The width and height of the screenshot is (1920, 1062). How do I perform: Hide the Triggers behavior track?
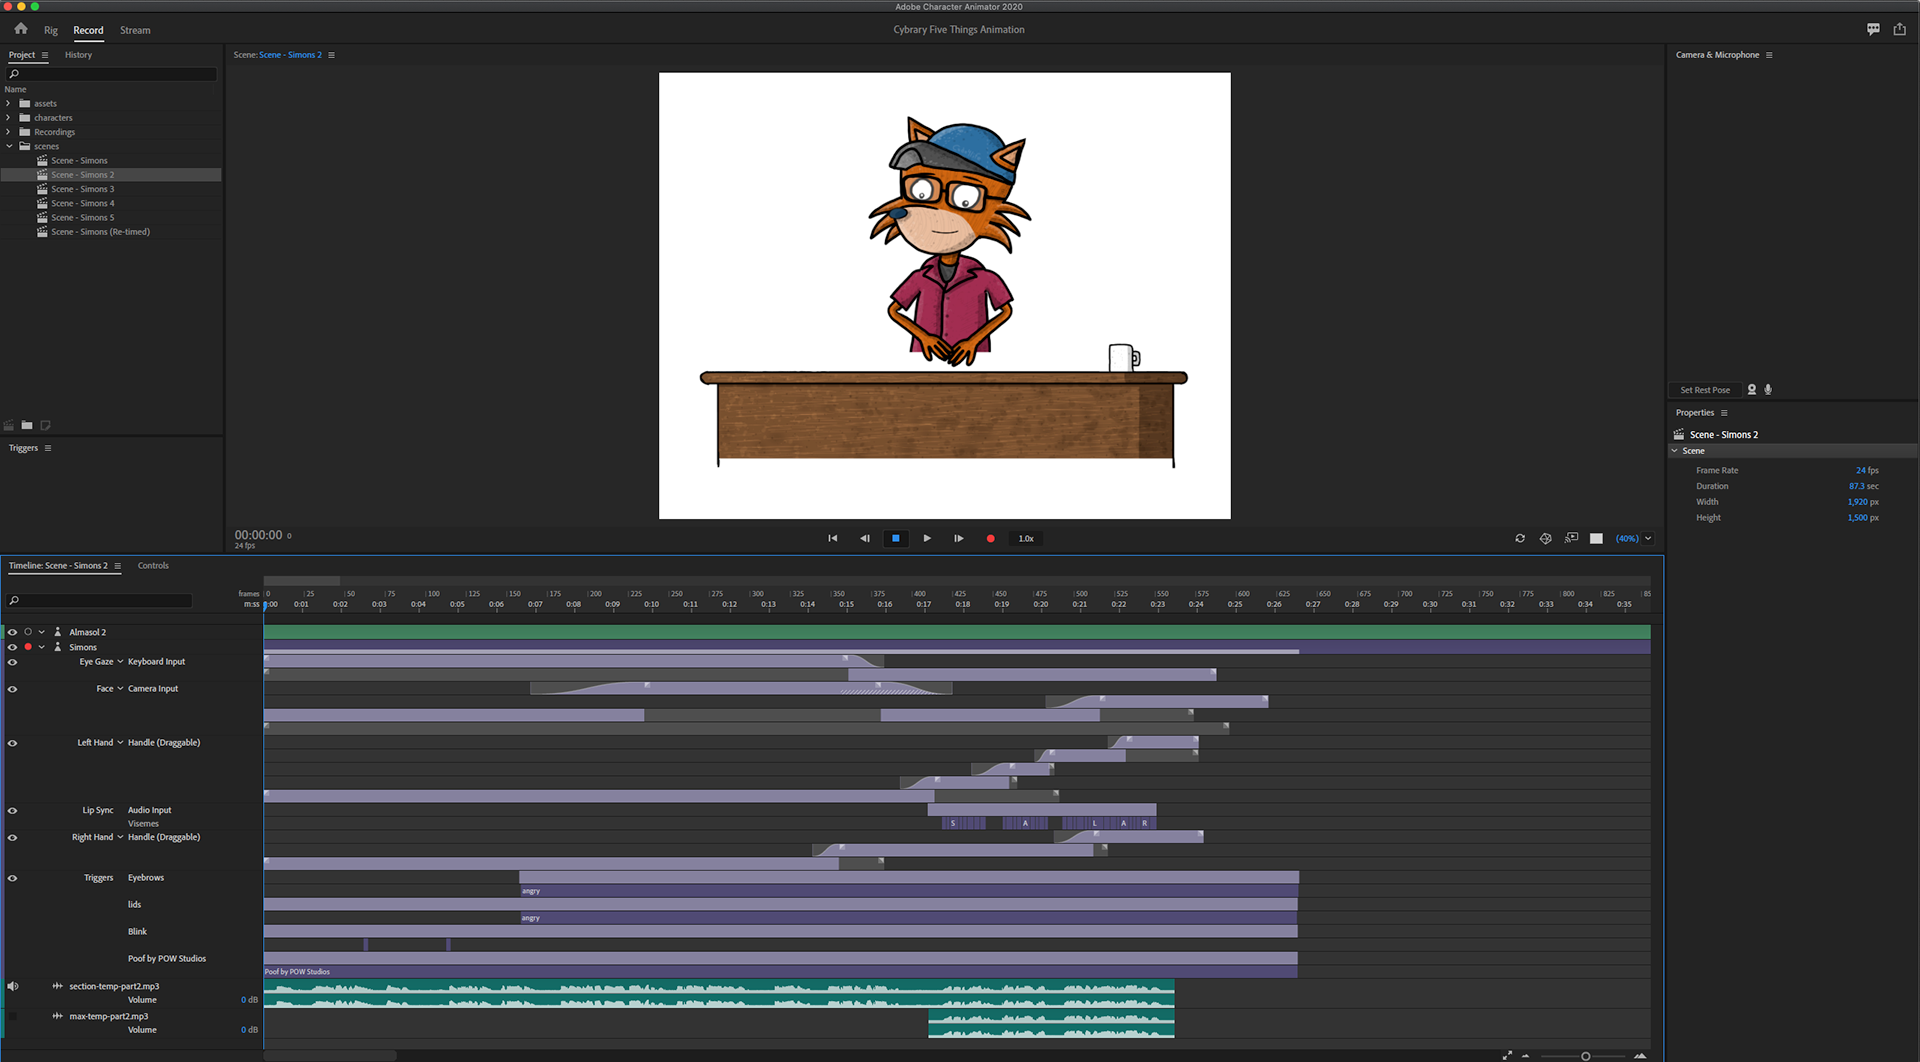13,878
